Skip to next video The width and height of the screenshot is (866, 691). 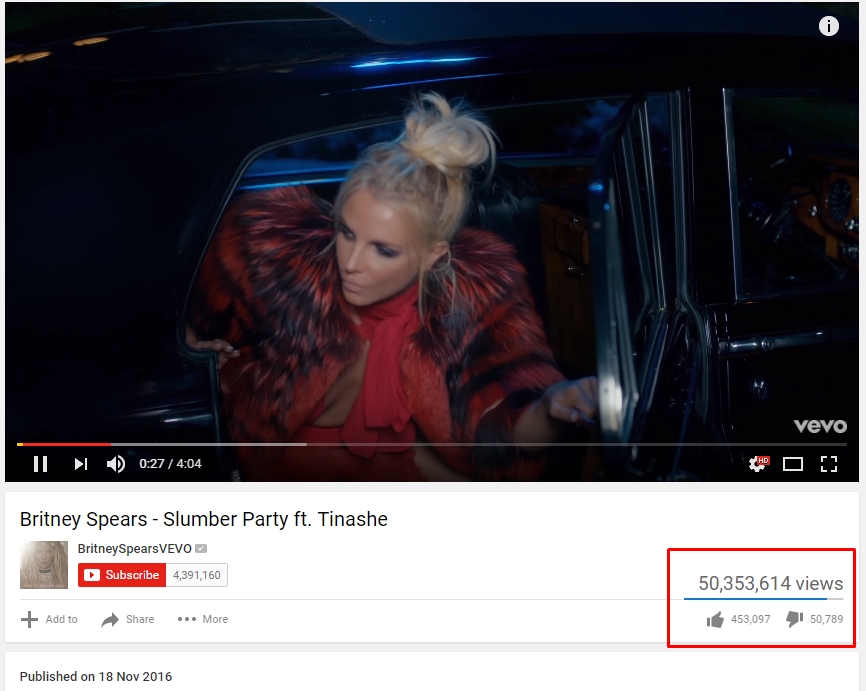click(81, 463)
